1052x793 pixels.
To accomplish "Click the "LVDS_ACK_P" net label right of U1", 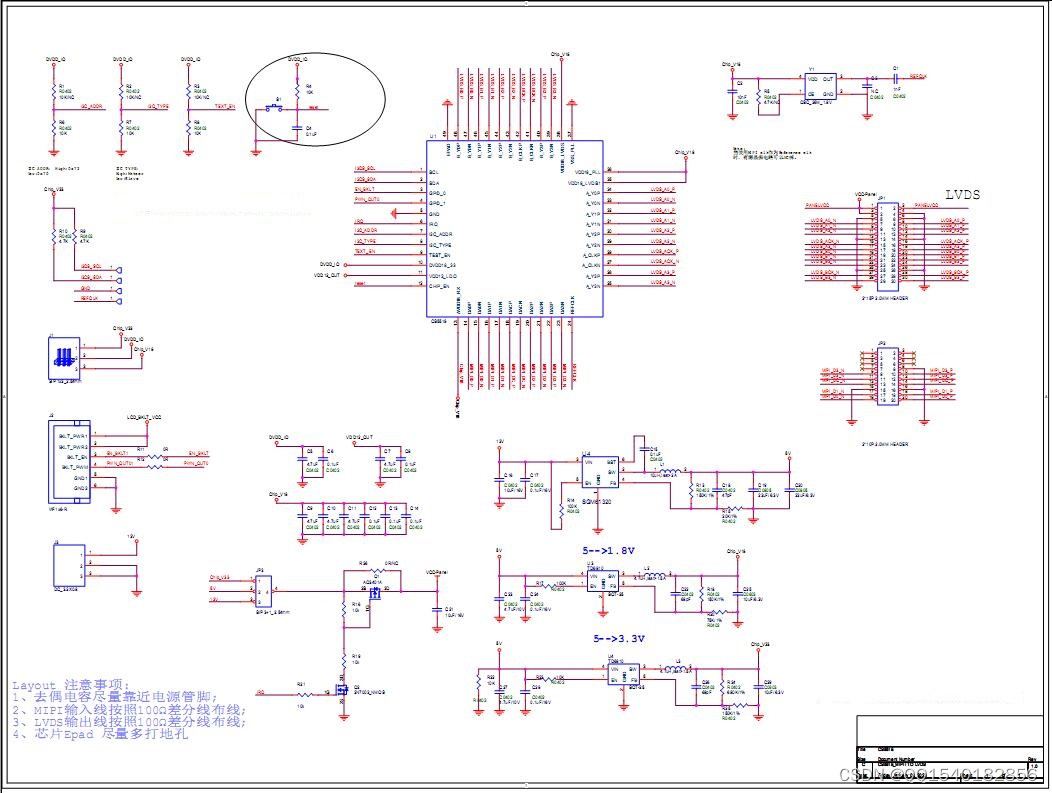I will [663, 252].
